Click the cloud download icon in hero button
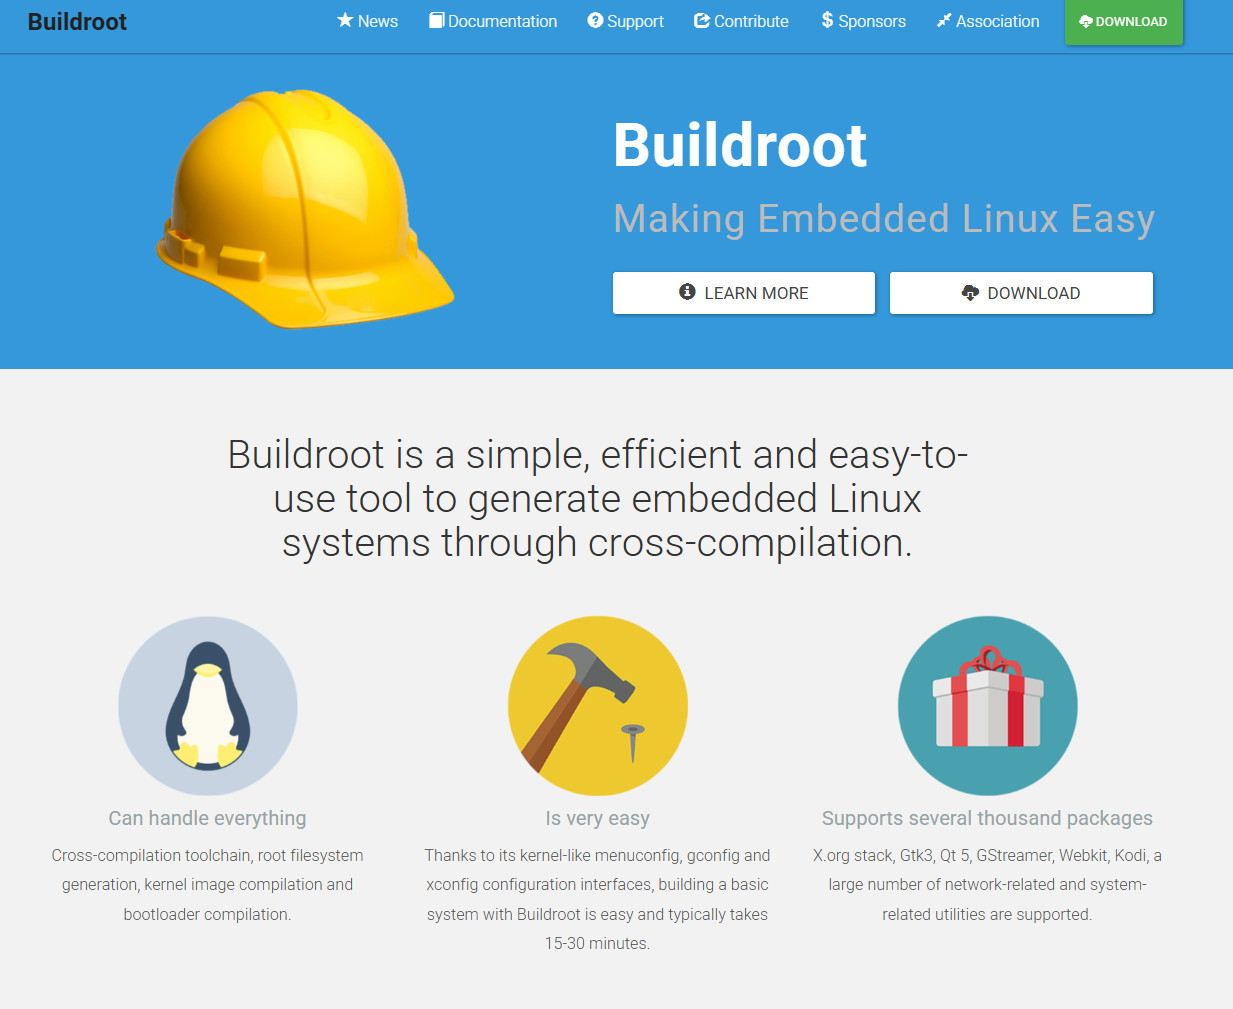 point(970,292)
